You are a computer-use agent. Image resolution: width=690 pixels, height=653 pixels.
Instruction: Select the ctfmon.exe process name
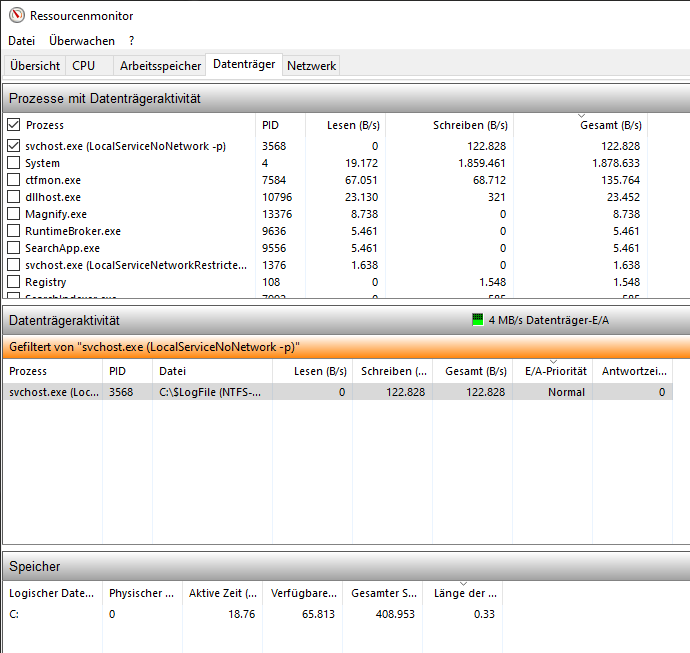(53, 180)
